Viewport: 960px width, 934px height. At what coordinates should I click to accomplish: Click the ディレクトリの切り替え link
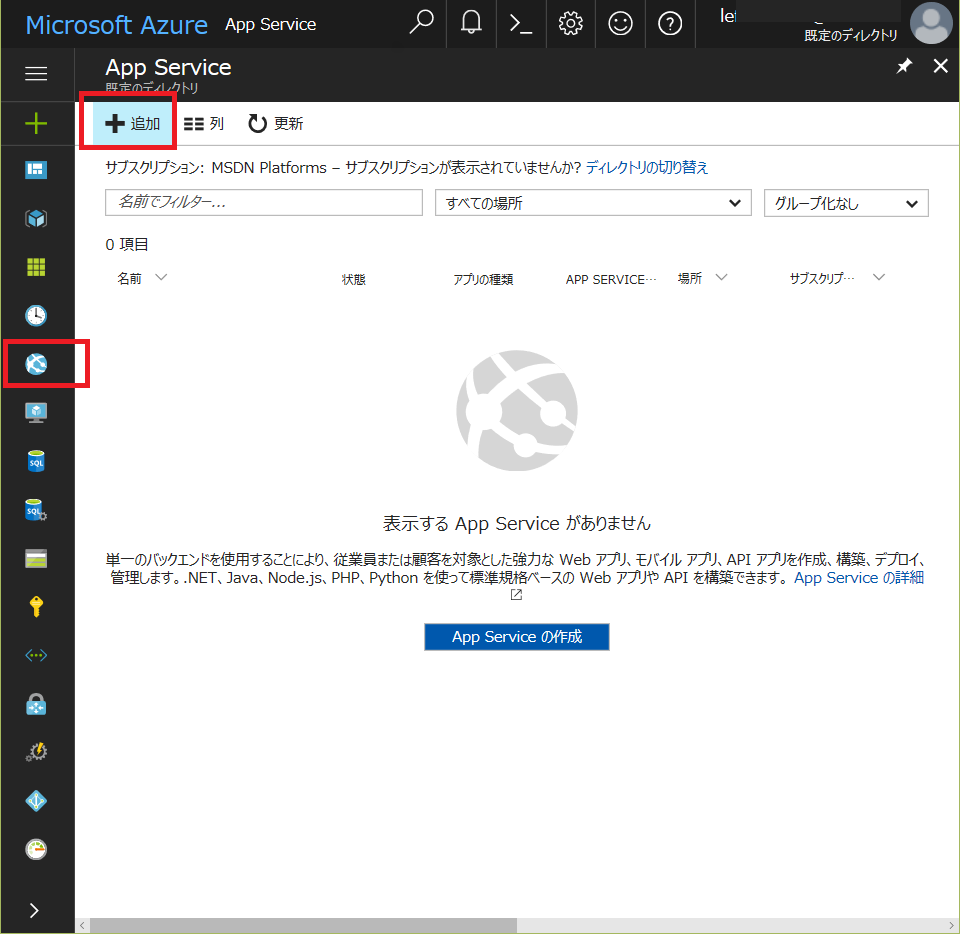point(647,168)
